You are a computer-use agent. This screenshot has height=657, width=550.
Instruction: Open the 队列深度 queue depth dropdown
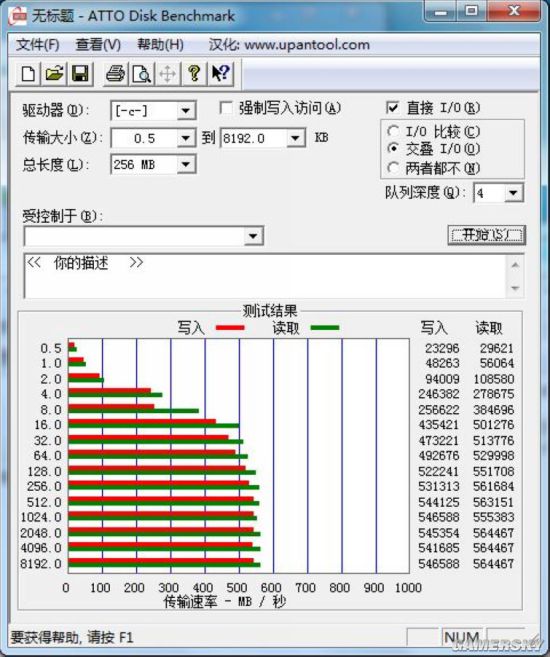click(513, 193)
